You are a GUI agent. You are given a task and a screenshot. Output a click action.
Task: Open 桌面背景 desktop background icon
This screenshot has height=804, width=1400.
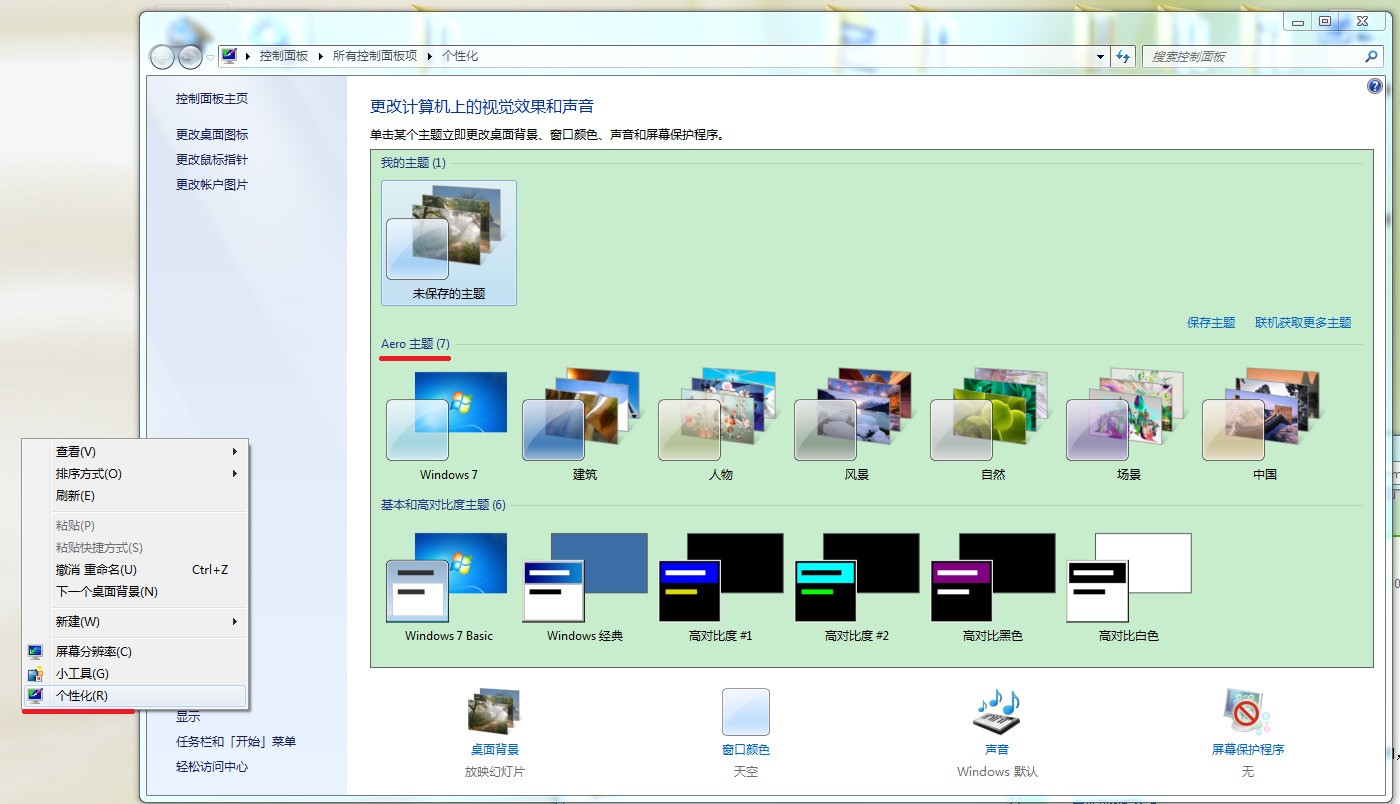[494, 711]
